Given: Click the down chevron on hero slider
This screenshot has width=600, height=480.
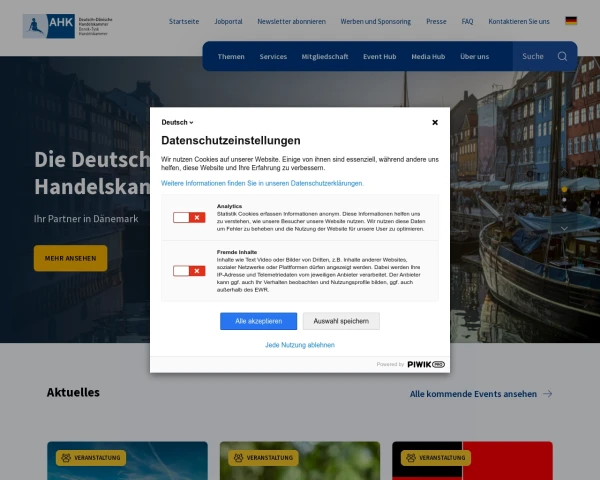Looking at the screenshot, I should click(x=564, y=228).
